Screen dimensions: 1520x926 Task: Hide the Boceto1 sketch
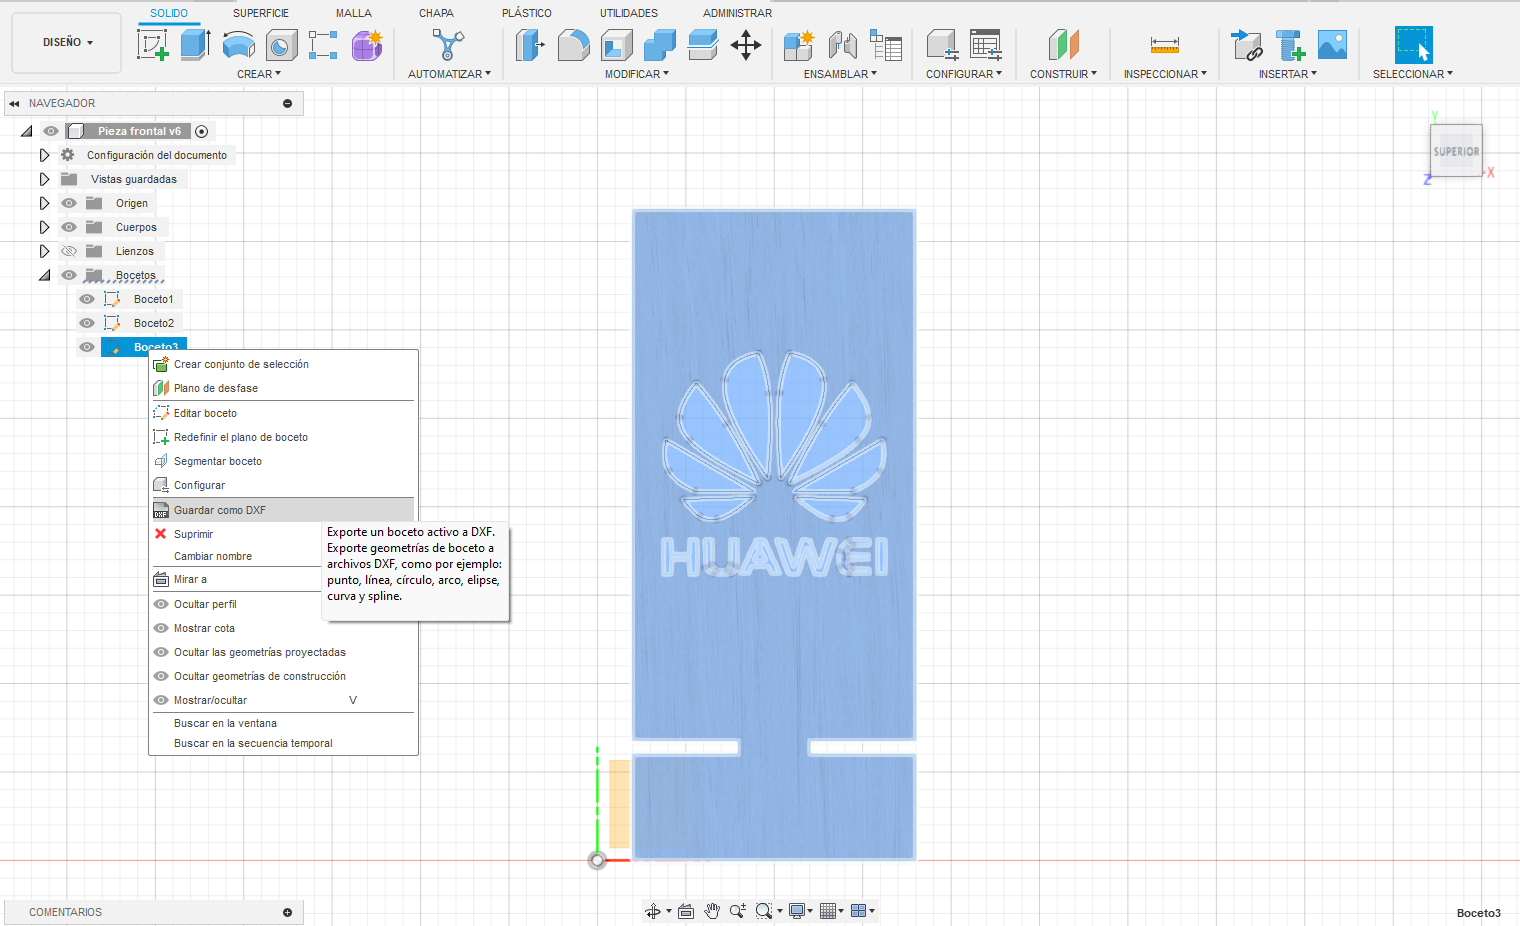coord(87,299)
